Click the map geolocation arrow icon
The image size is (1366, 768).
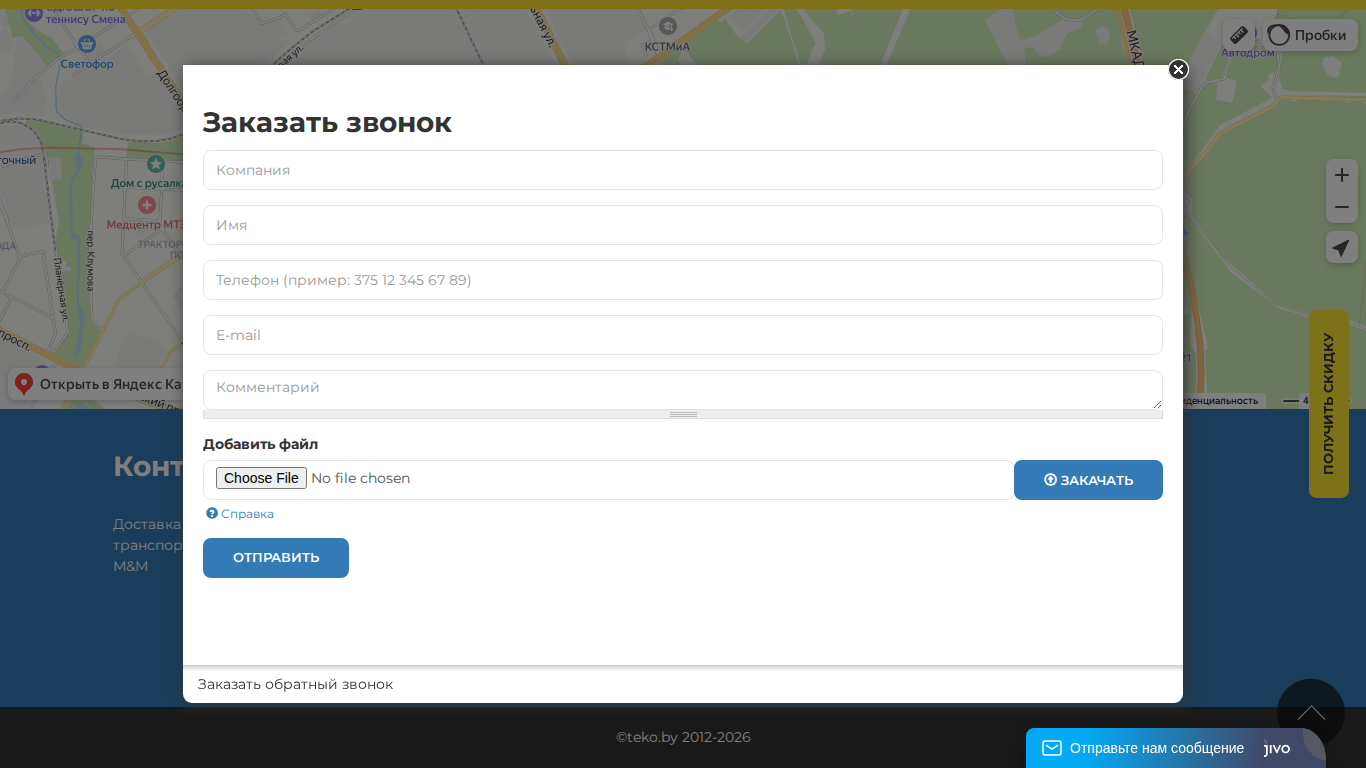[1342, 247]
